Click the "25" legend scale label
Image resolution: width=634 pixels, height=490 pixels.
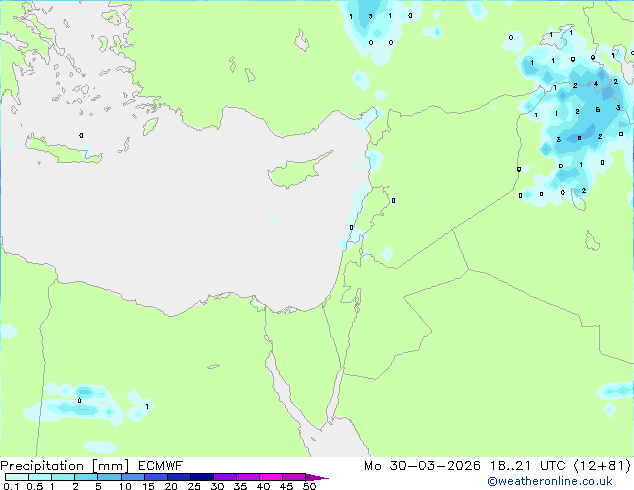pos(194,486)
